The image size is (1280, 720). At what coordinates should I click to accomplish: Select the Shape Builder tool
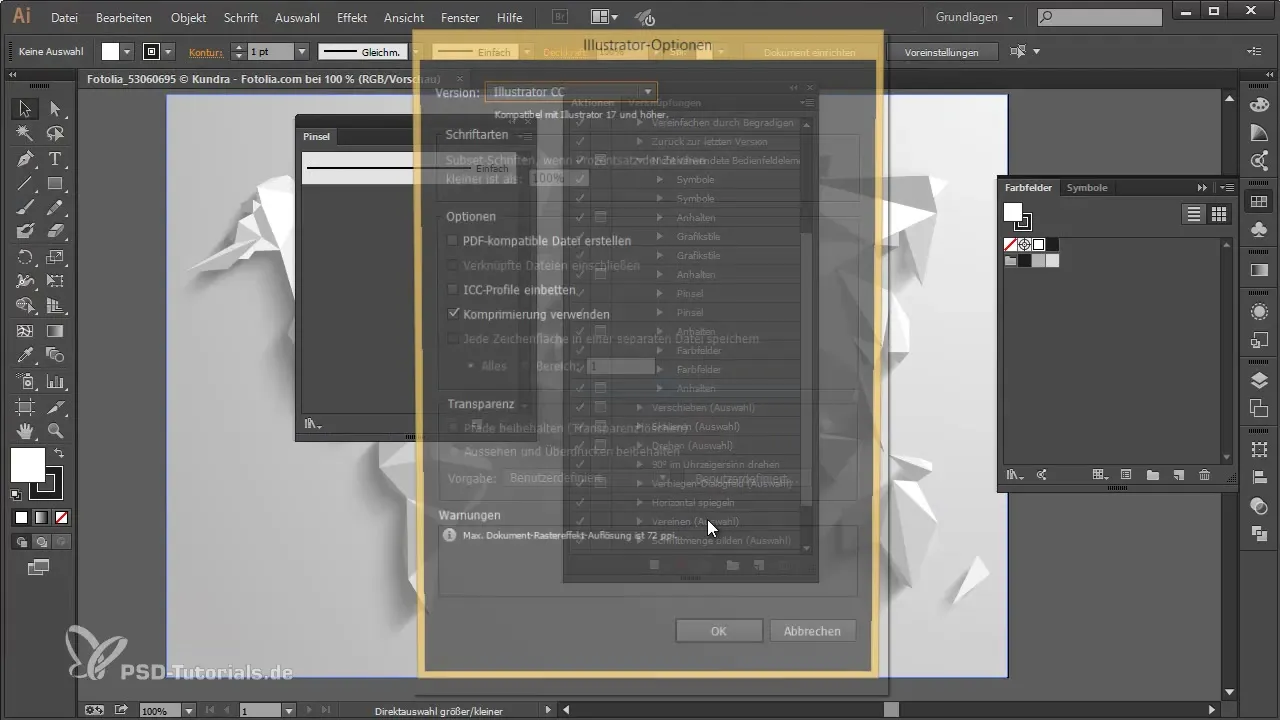coord(25,306)
